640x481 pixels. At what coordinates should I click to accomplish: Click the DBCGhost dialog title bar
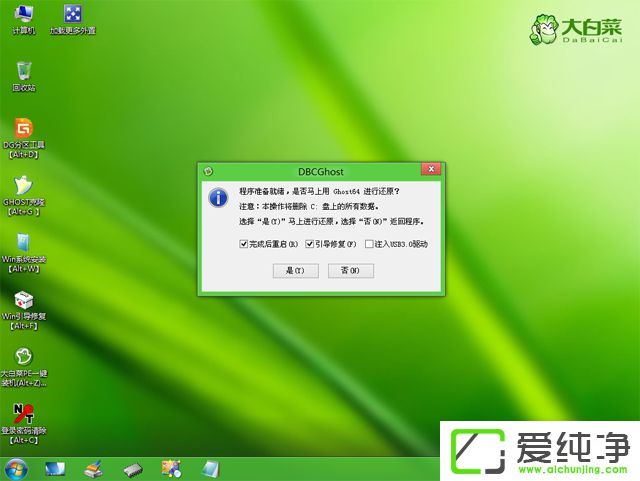point(320,170)
